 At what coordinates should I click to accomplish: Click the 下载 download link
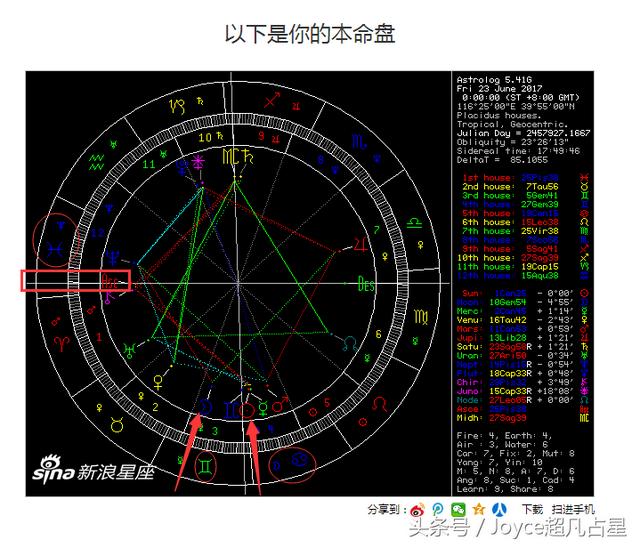coord(532,509)
